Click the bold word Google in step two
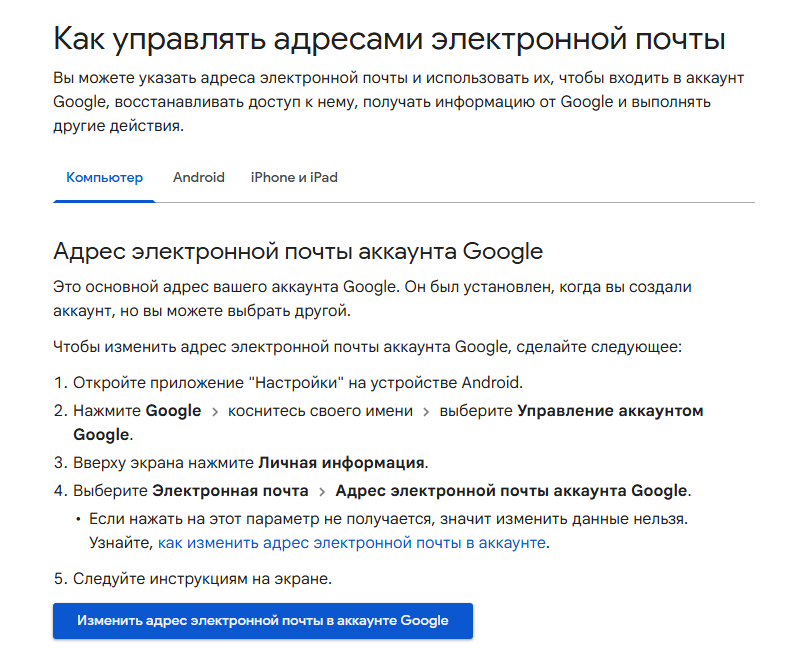This screenshot has width=808, height=670. (173, 411)
